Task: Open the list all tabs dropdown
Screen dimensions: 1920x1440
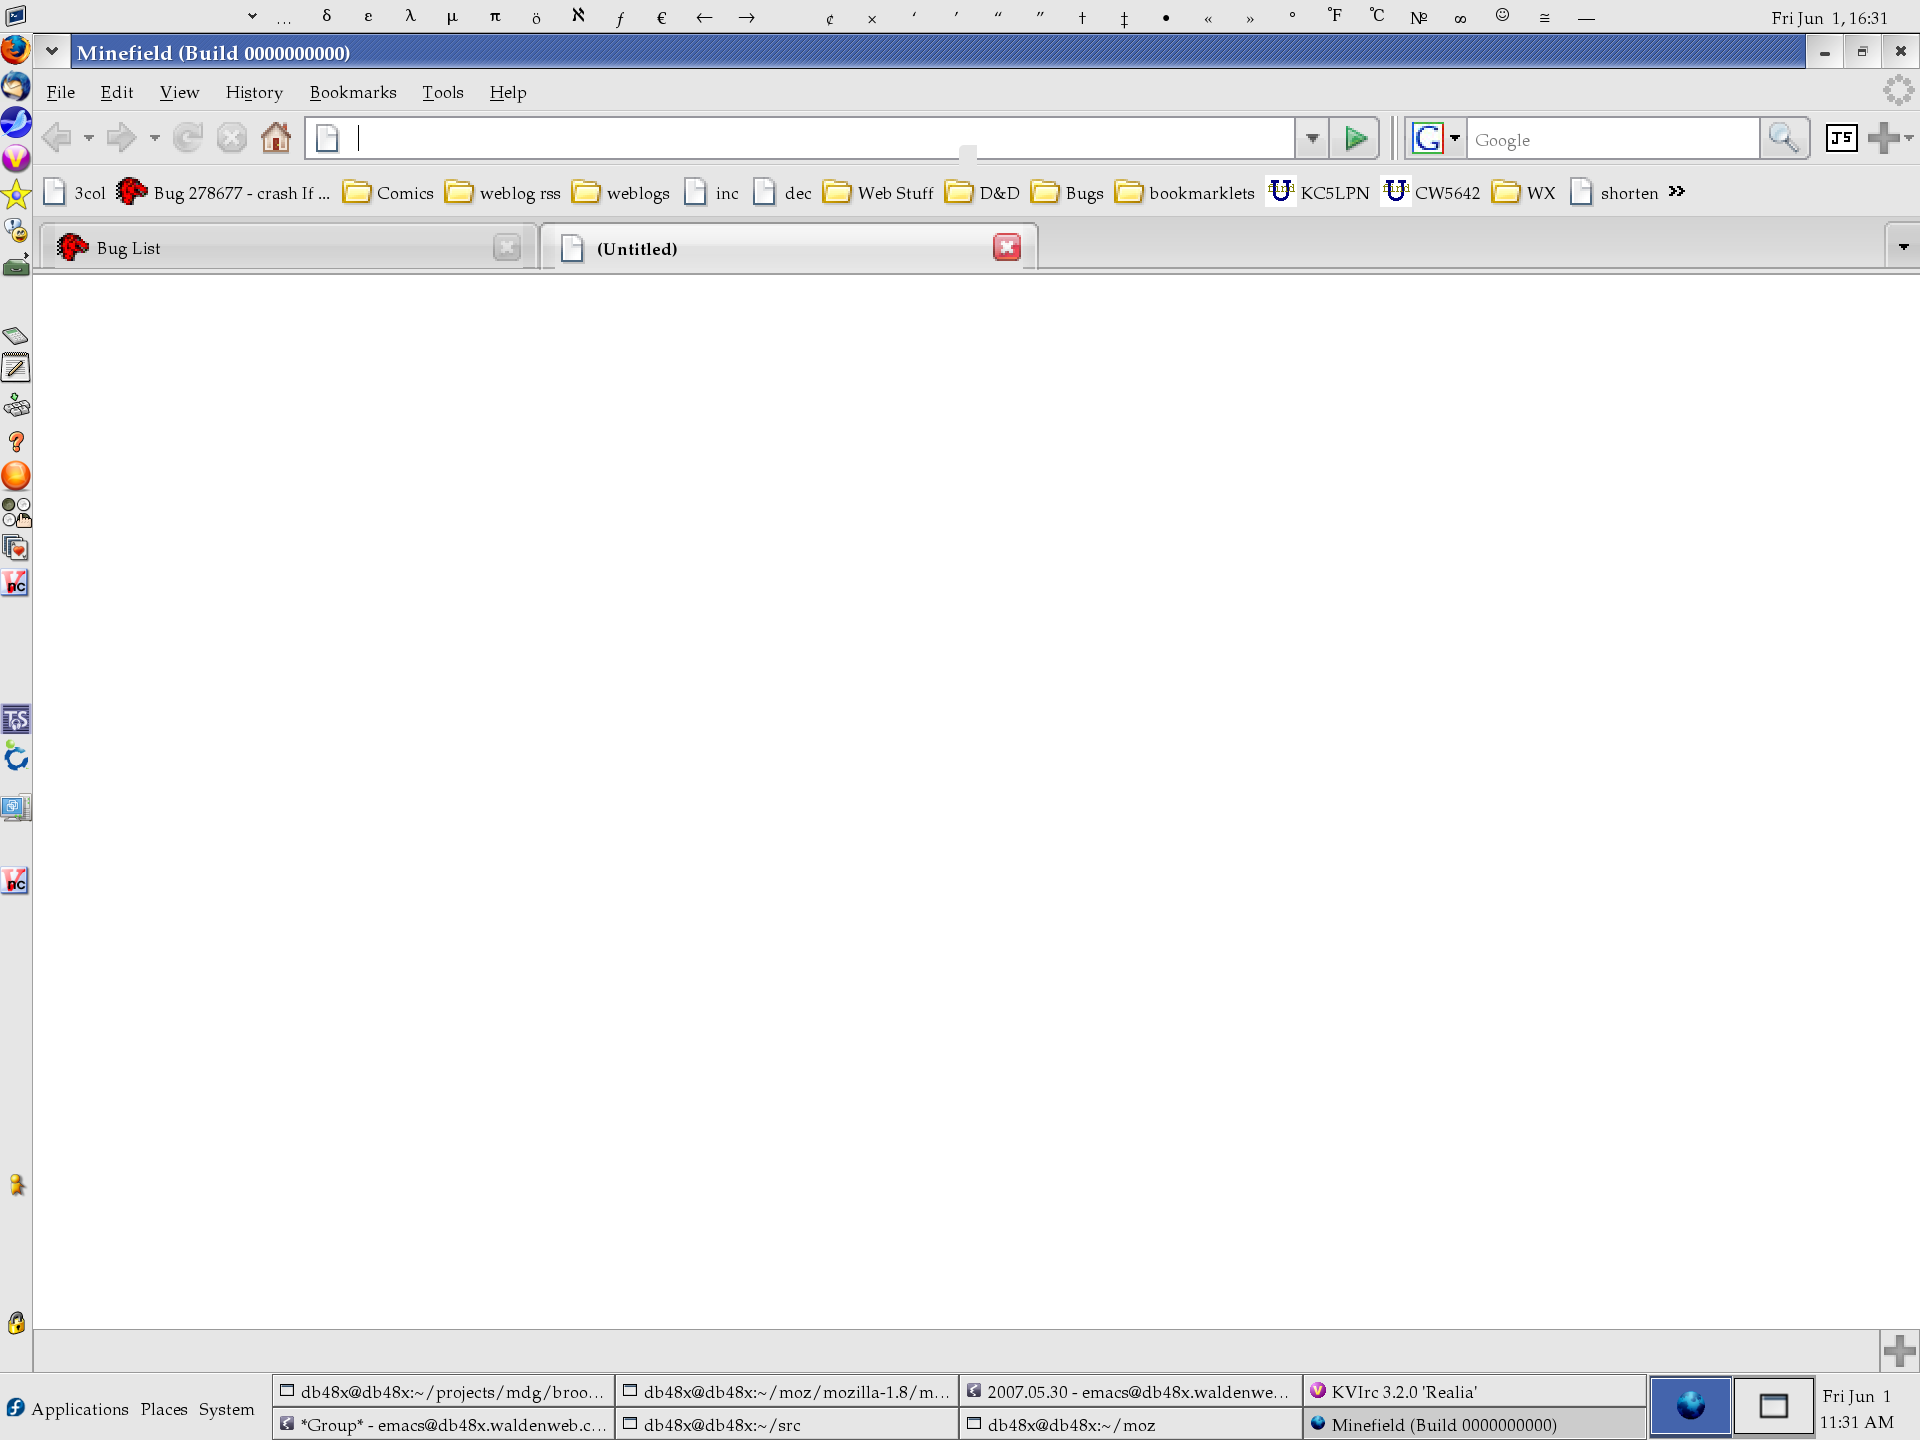Action: click(1903, 247)
